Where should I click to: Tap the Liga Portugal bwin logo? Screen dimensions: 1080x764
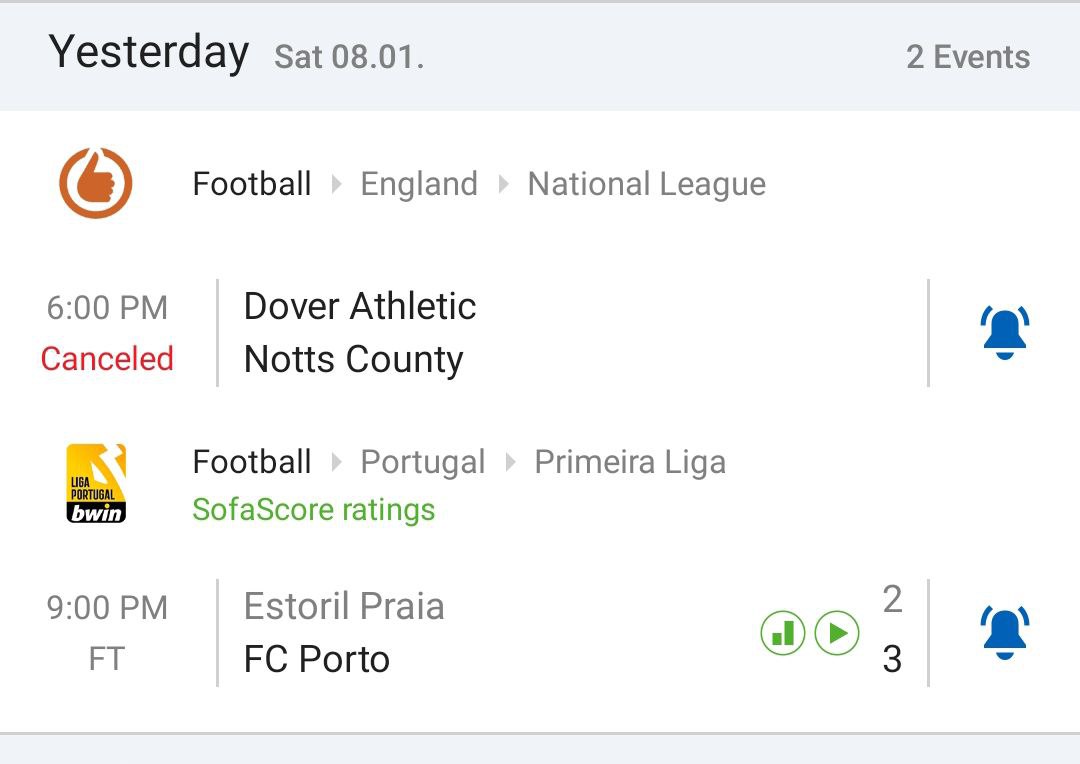click(96, 484)
